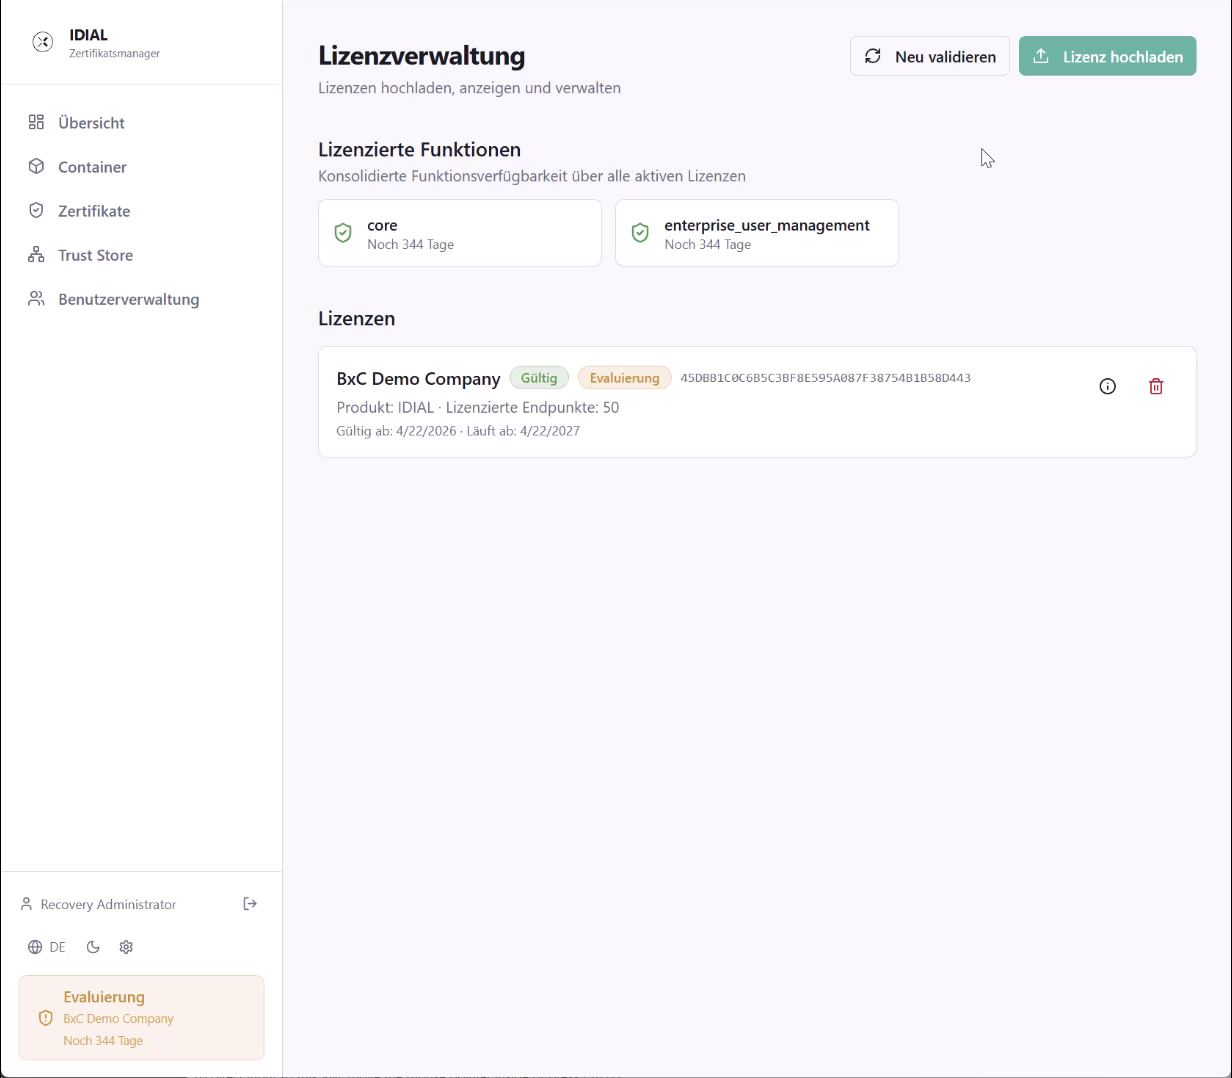Click 'Noch 344 Tage' under core

tap(410, 245)
